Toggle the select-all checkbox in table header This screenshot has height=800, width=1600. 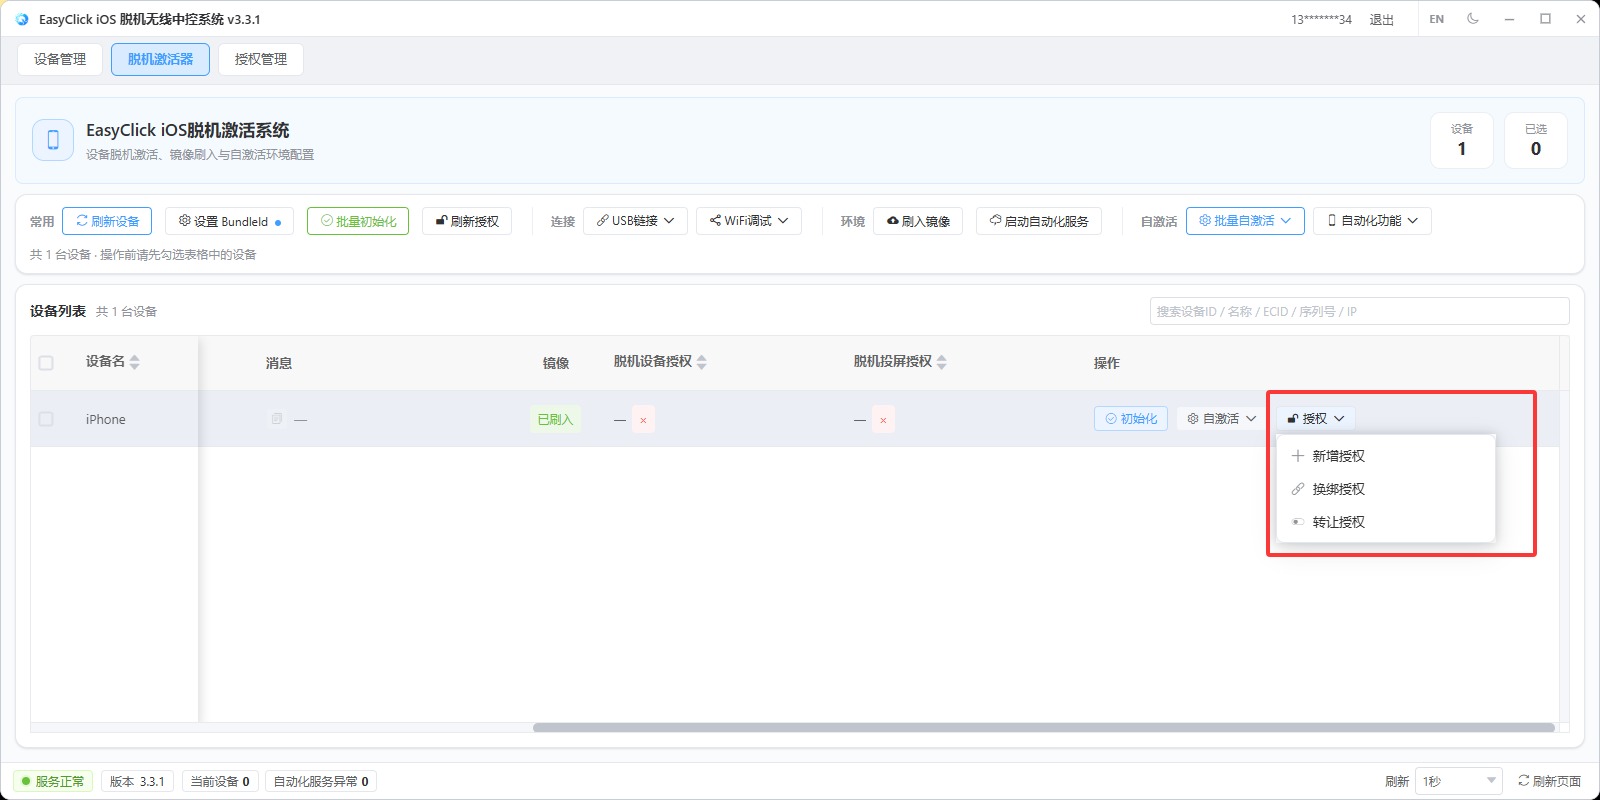pyautogui.click(x=46, y=363)
